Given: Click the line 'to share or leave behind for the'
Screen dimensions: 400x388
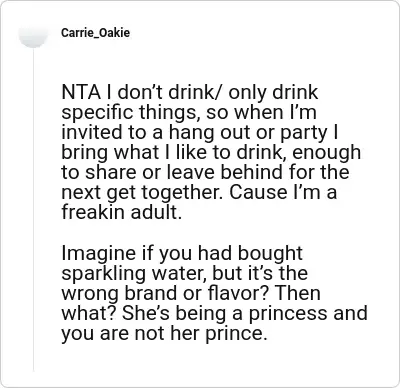Looking at the screenshot, I should (x=205, y=172).
